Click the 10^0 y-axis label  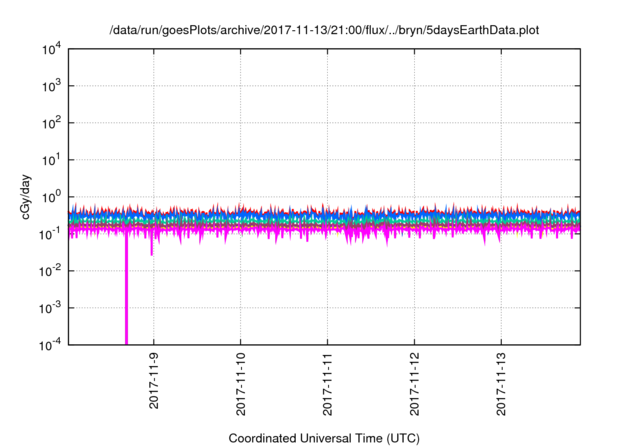[51, 198]
